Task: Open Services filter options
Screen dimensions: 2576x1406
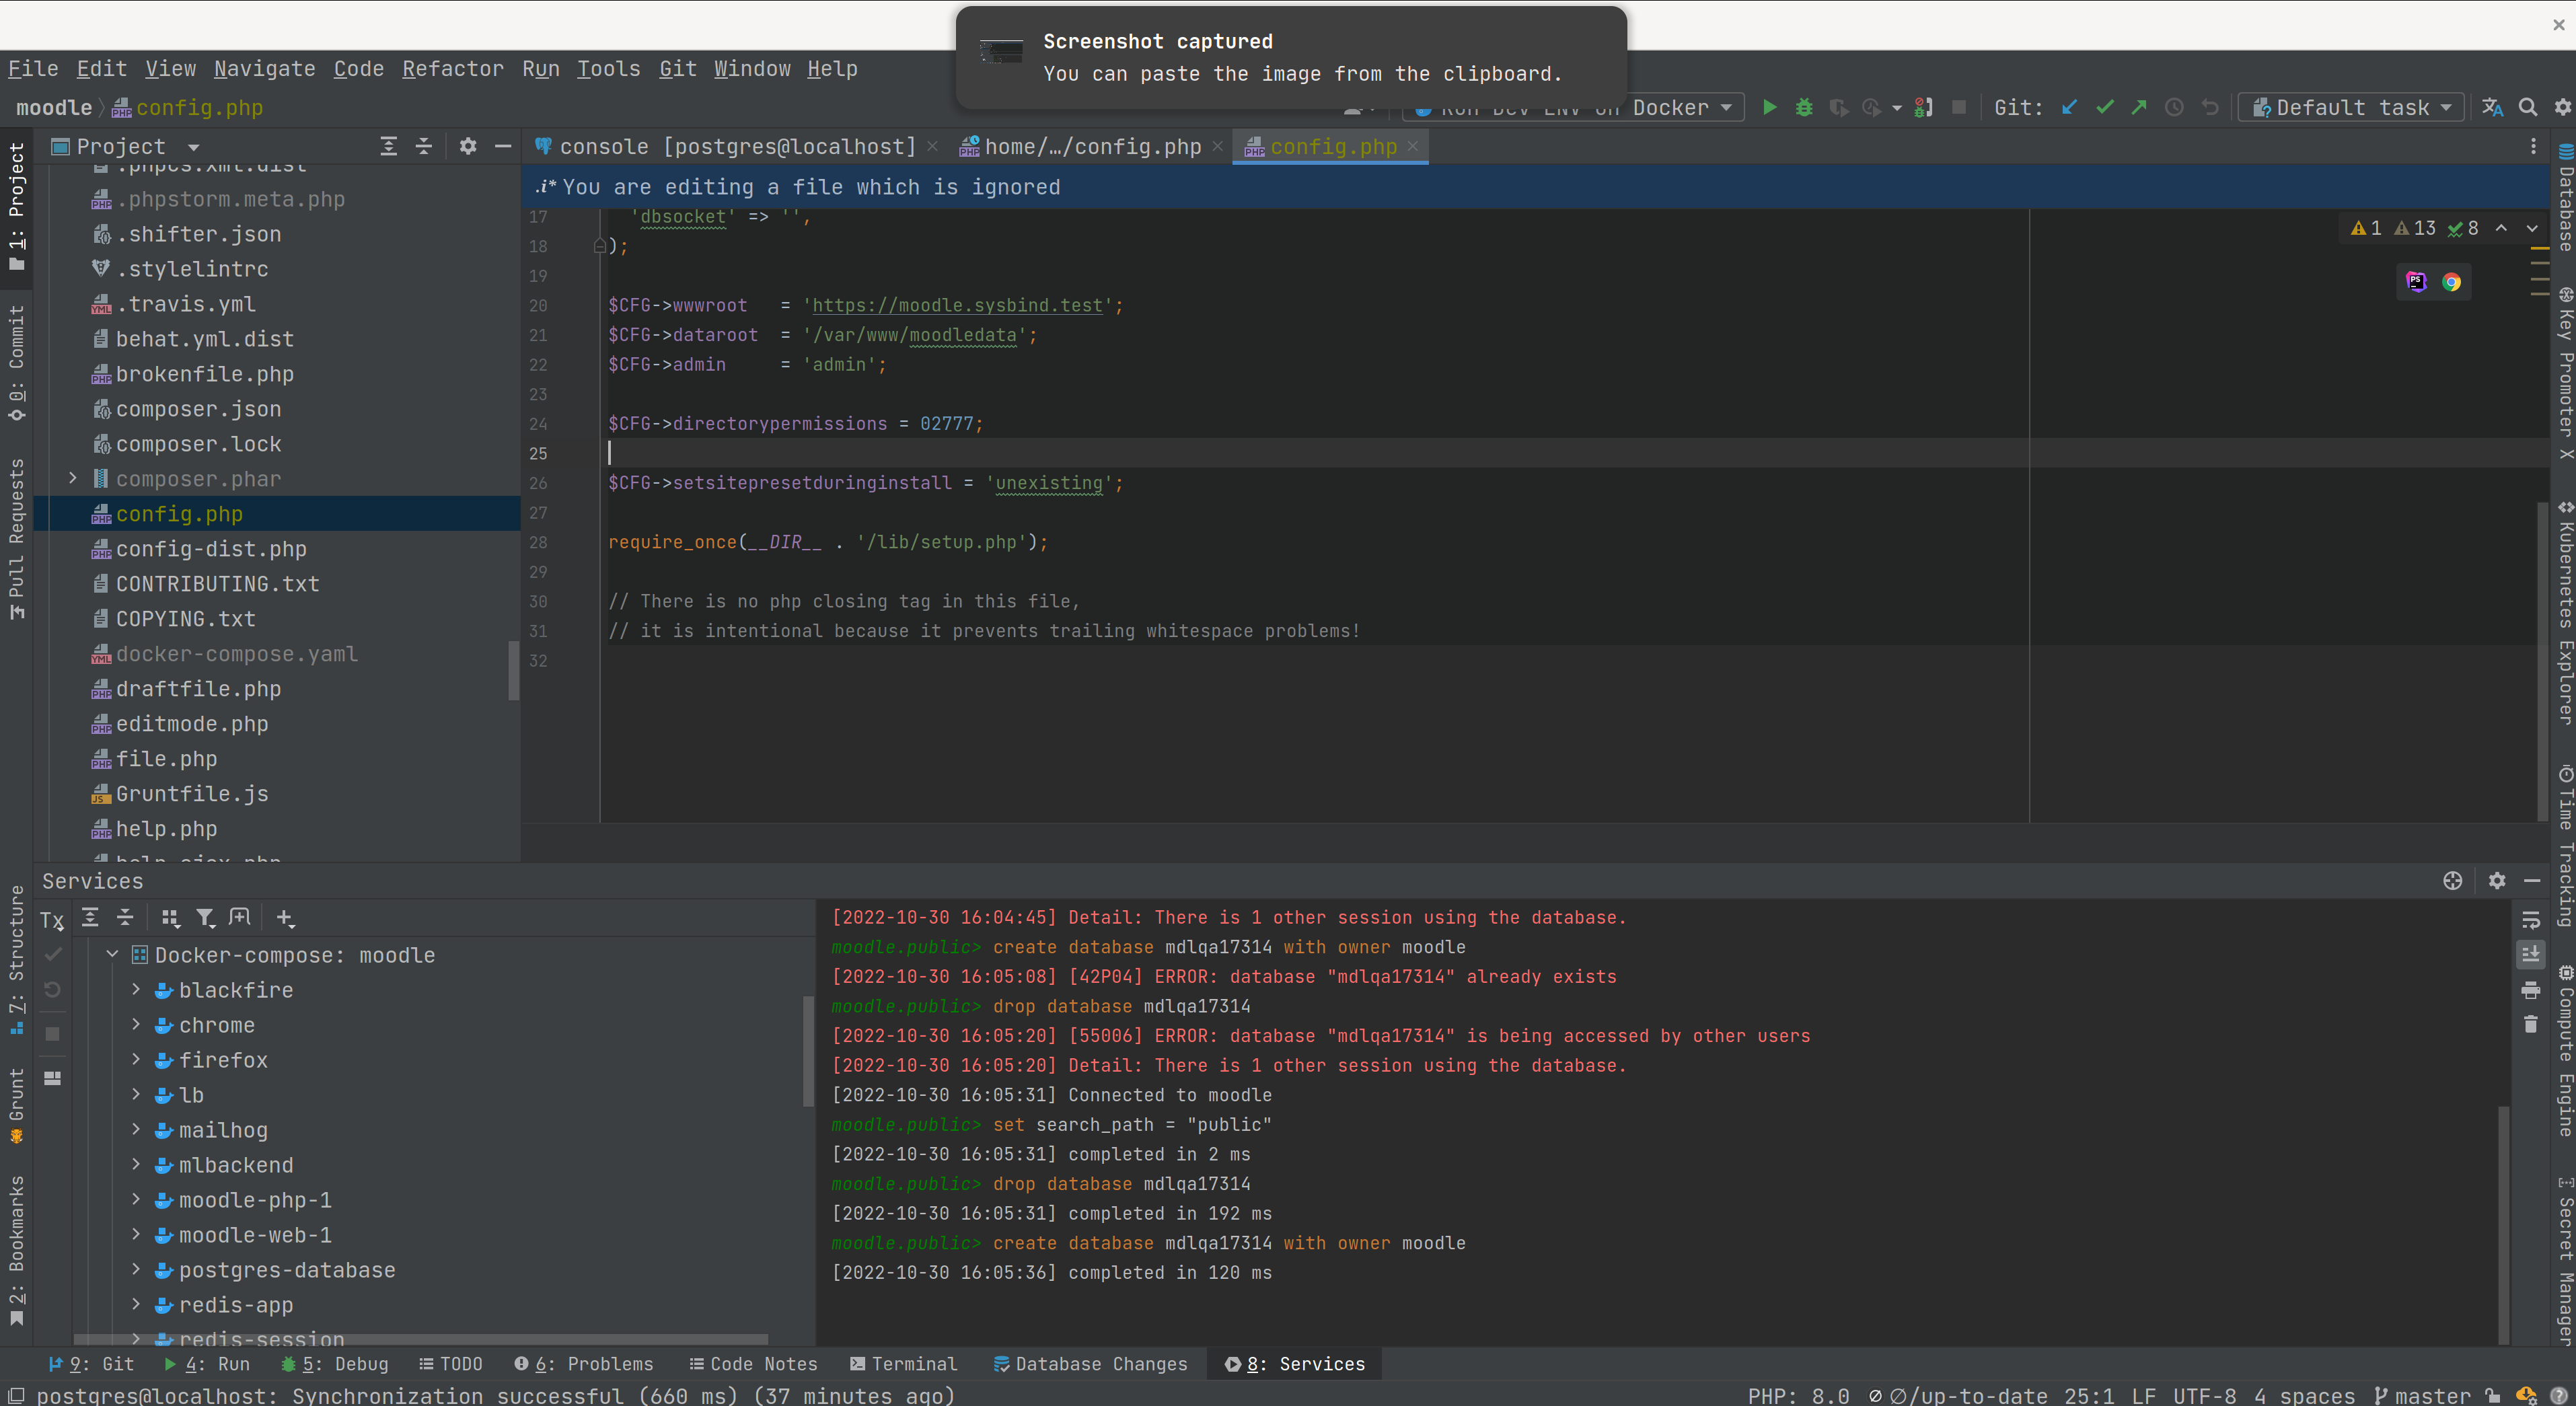Action: (x=205, y=917)
